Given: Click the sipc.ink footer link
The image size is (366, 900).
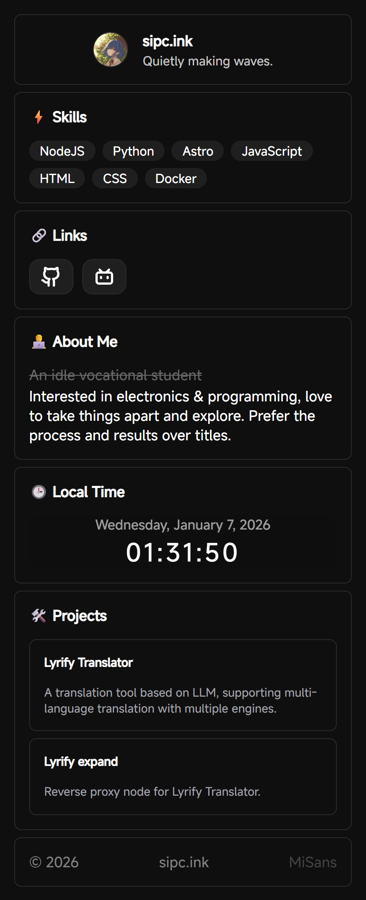Looking at the screenshot, I should tap(184, 862).
